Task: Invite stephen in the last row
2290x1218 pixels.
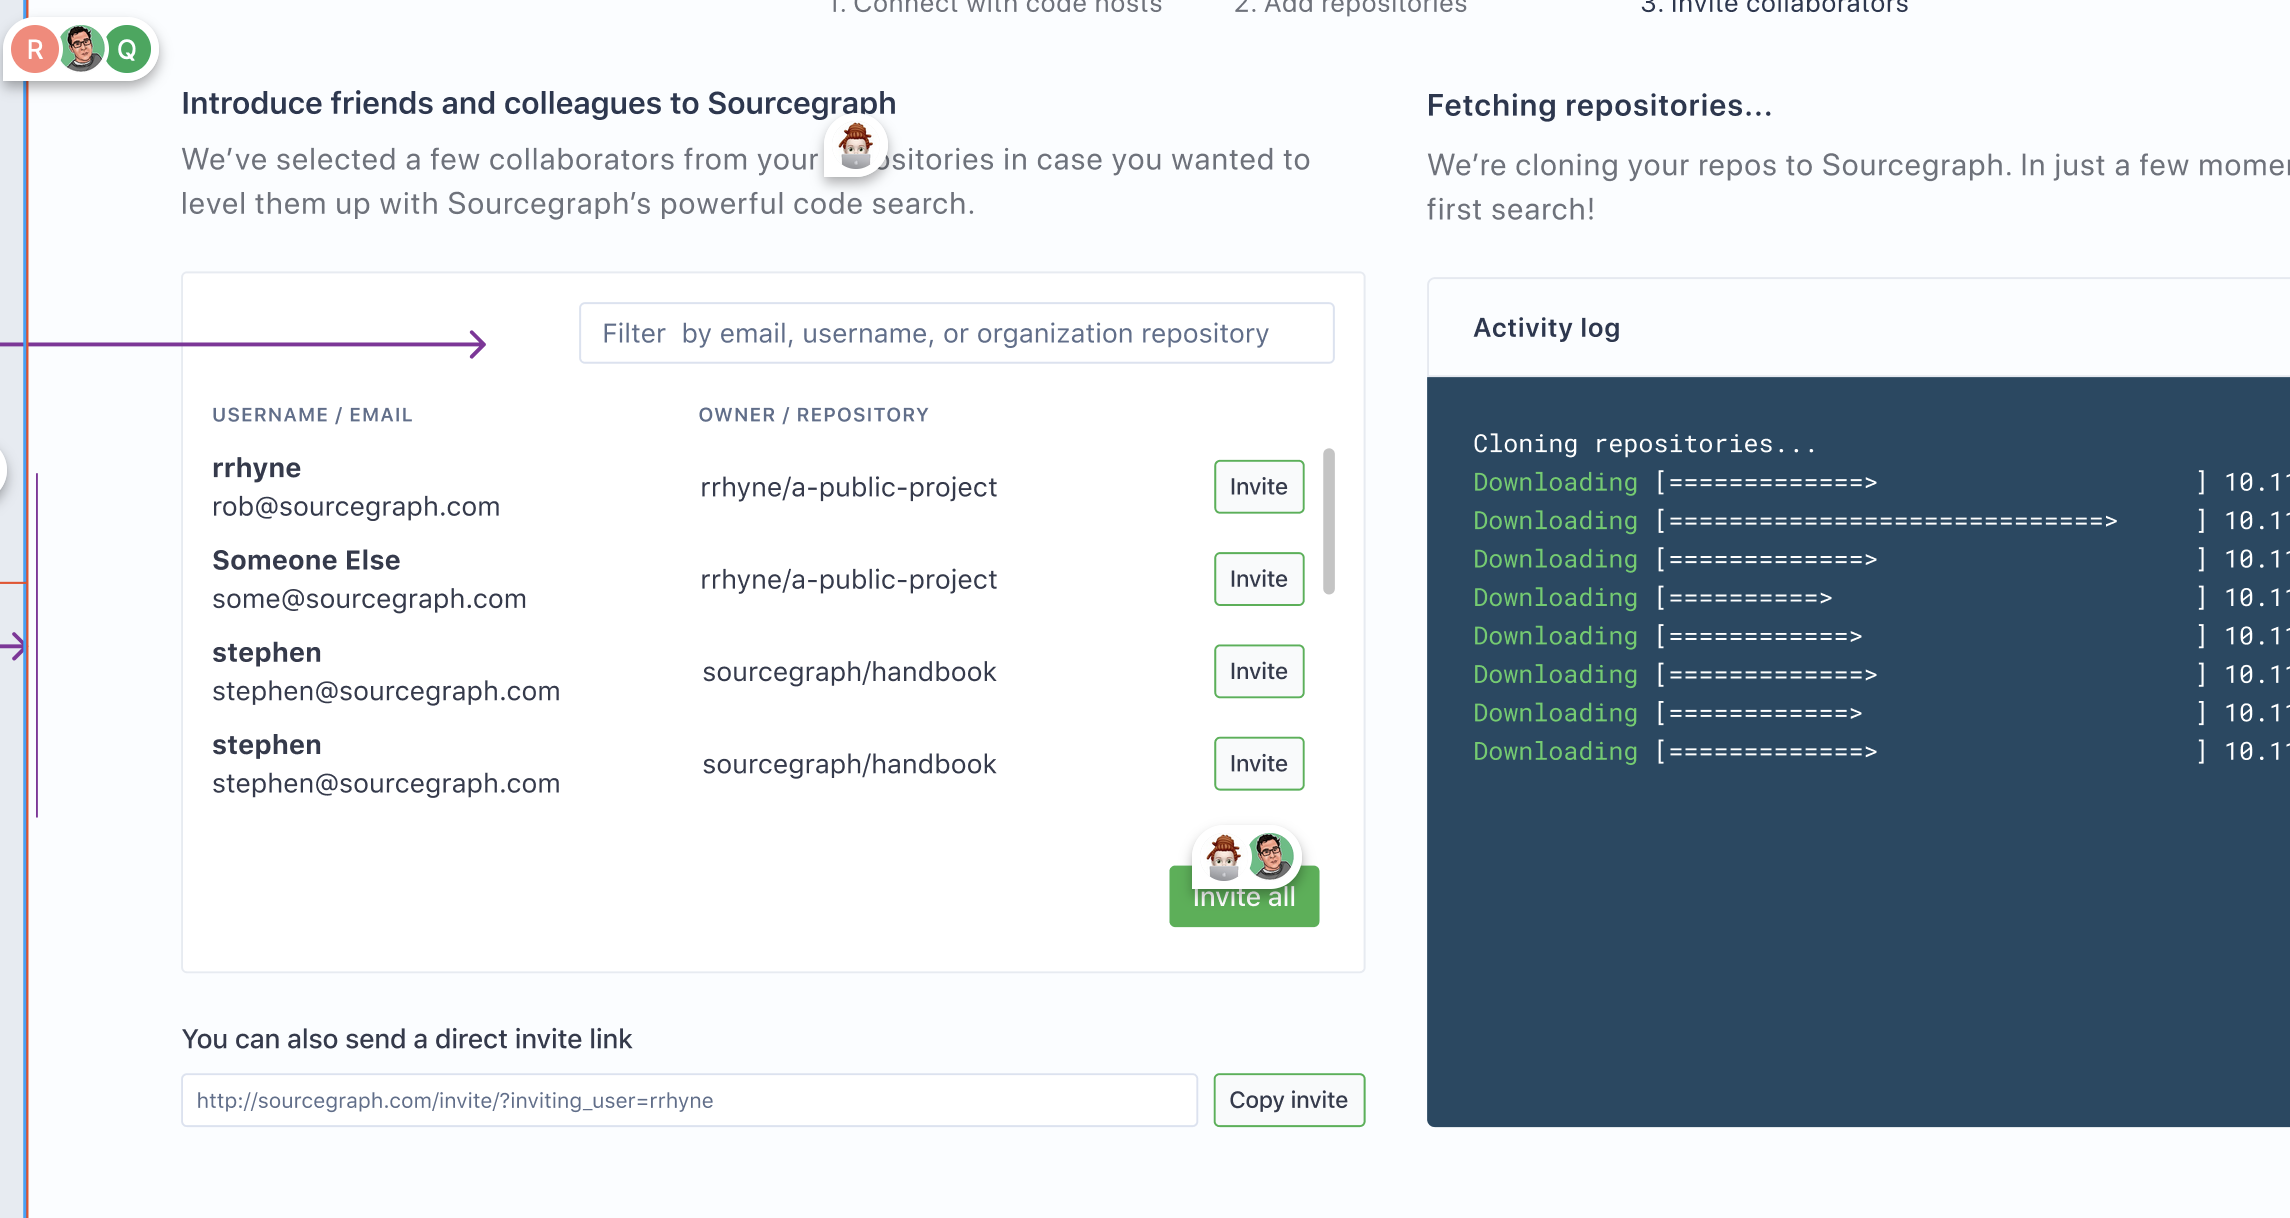Action: coord(1259,764)
